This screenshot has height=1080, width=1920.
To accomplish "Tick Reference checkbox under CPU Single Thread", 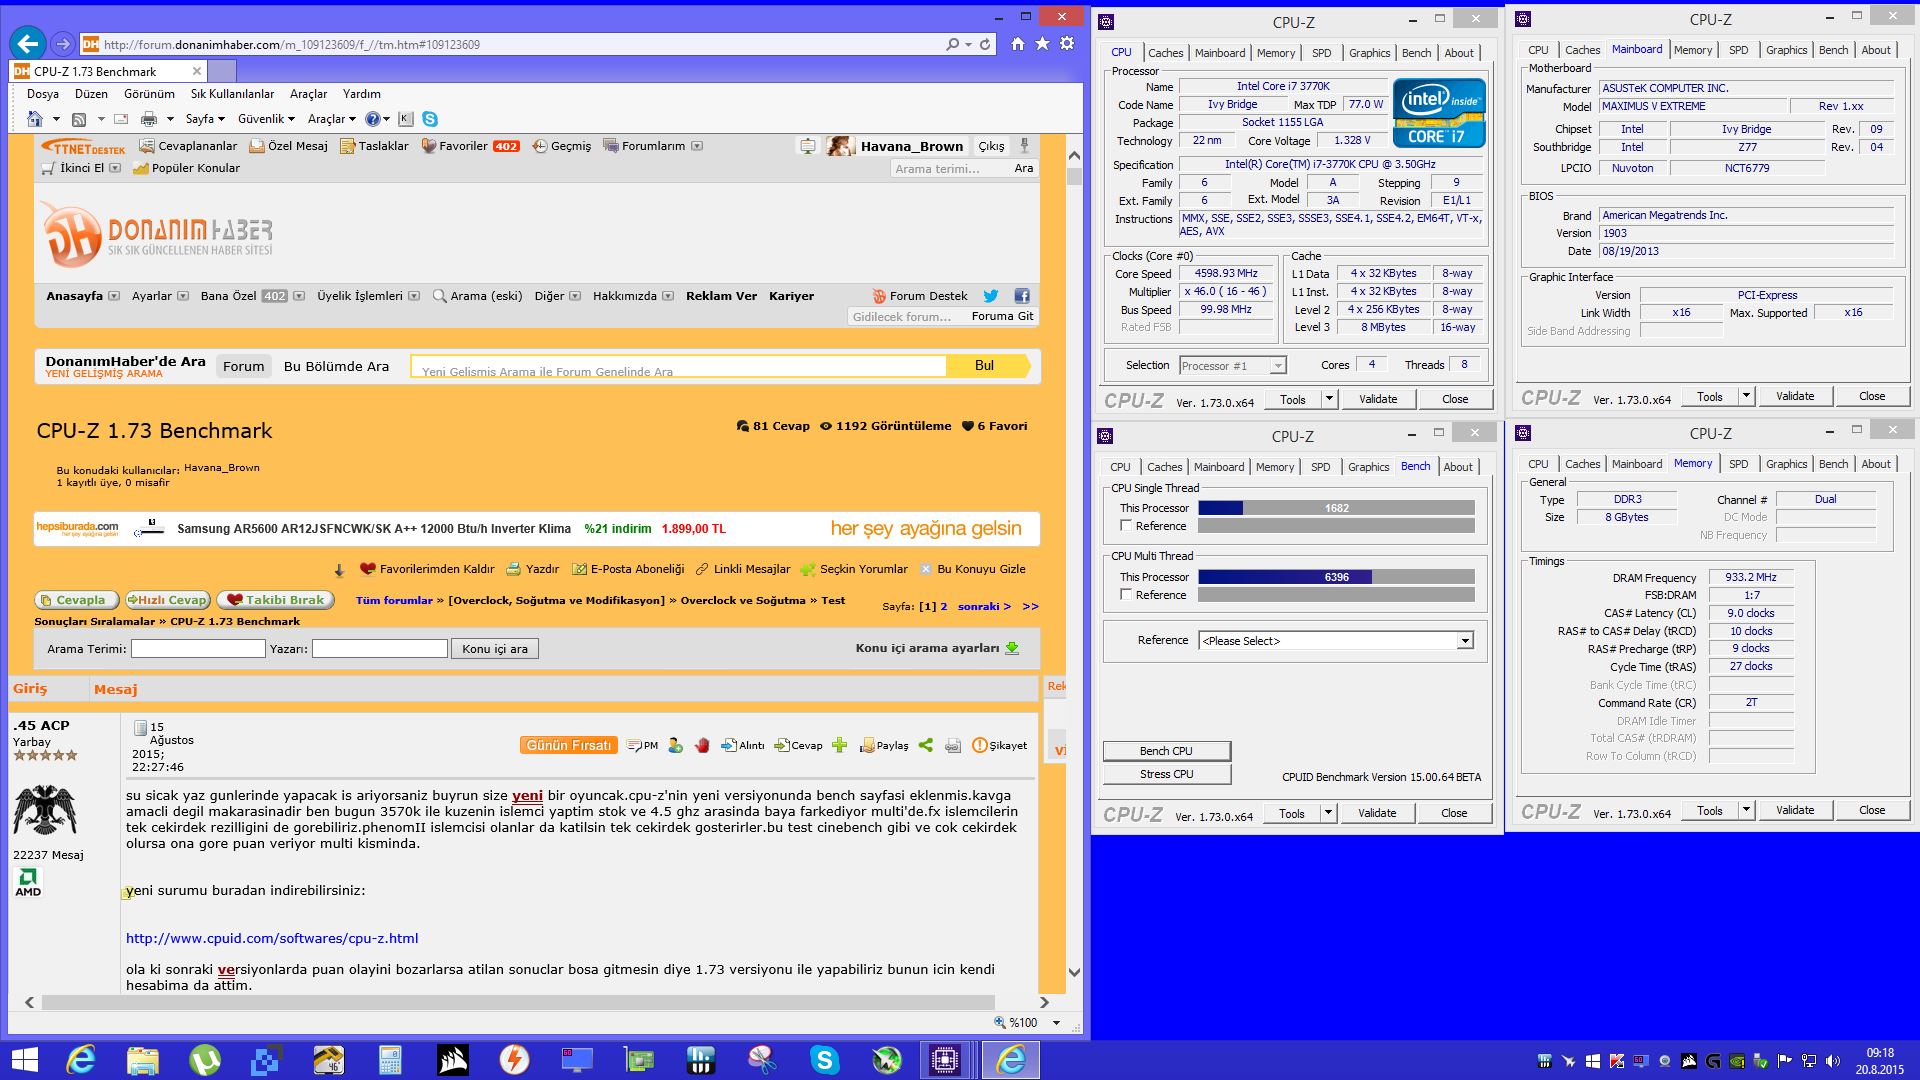I will click(x=1126, y=526).
